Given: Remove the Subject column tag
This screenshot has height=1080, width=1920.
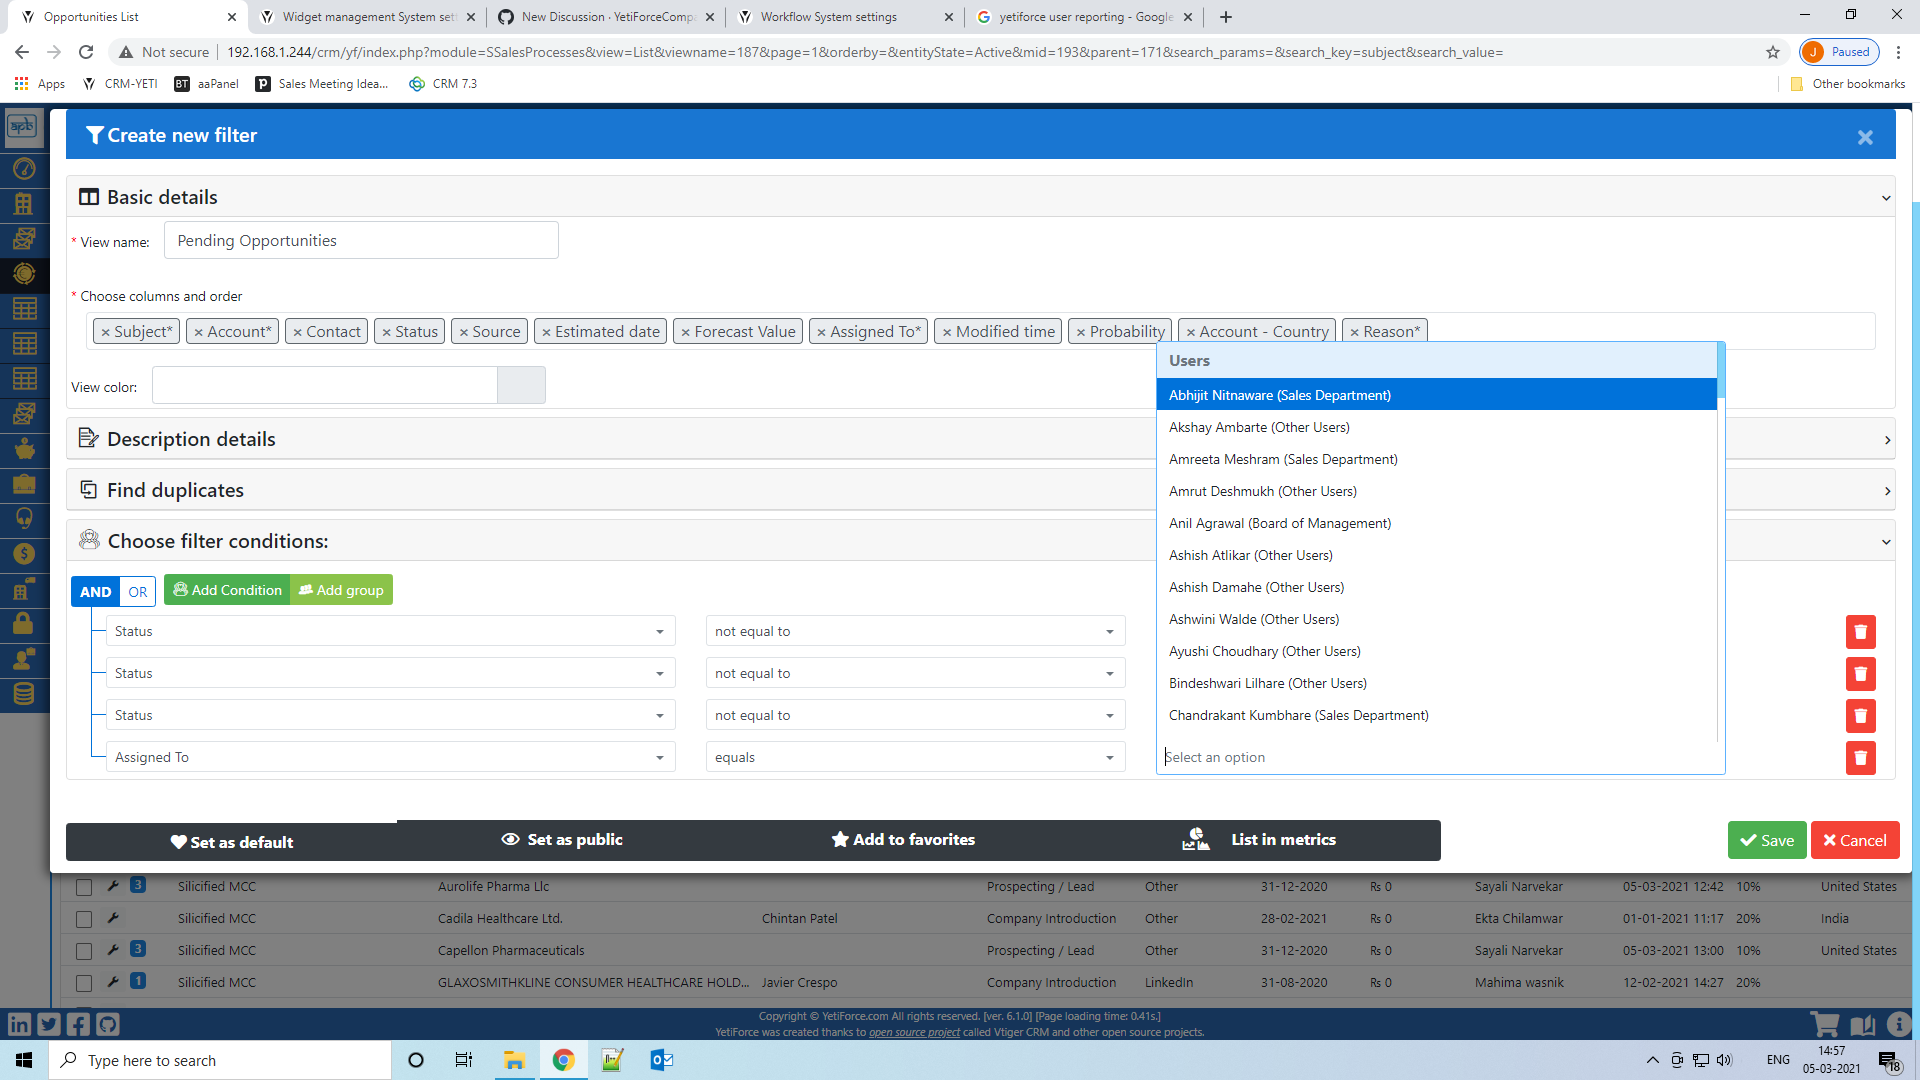Looking at the screenshot, I should [105, 332].
